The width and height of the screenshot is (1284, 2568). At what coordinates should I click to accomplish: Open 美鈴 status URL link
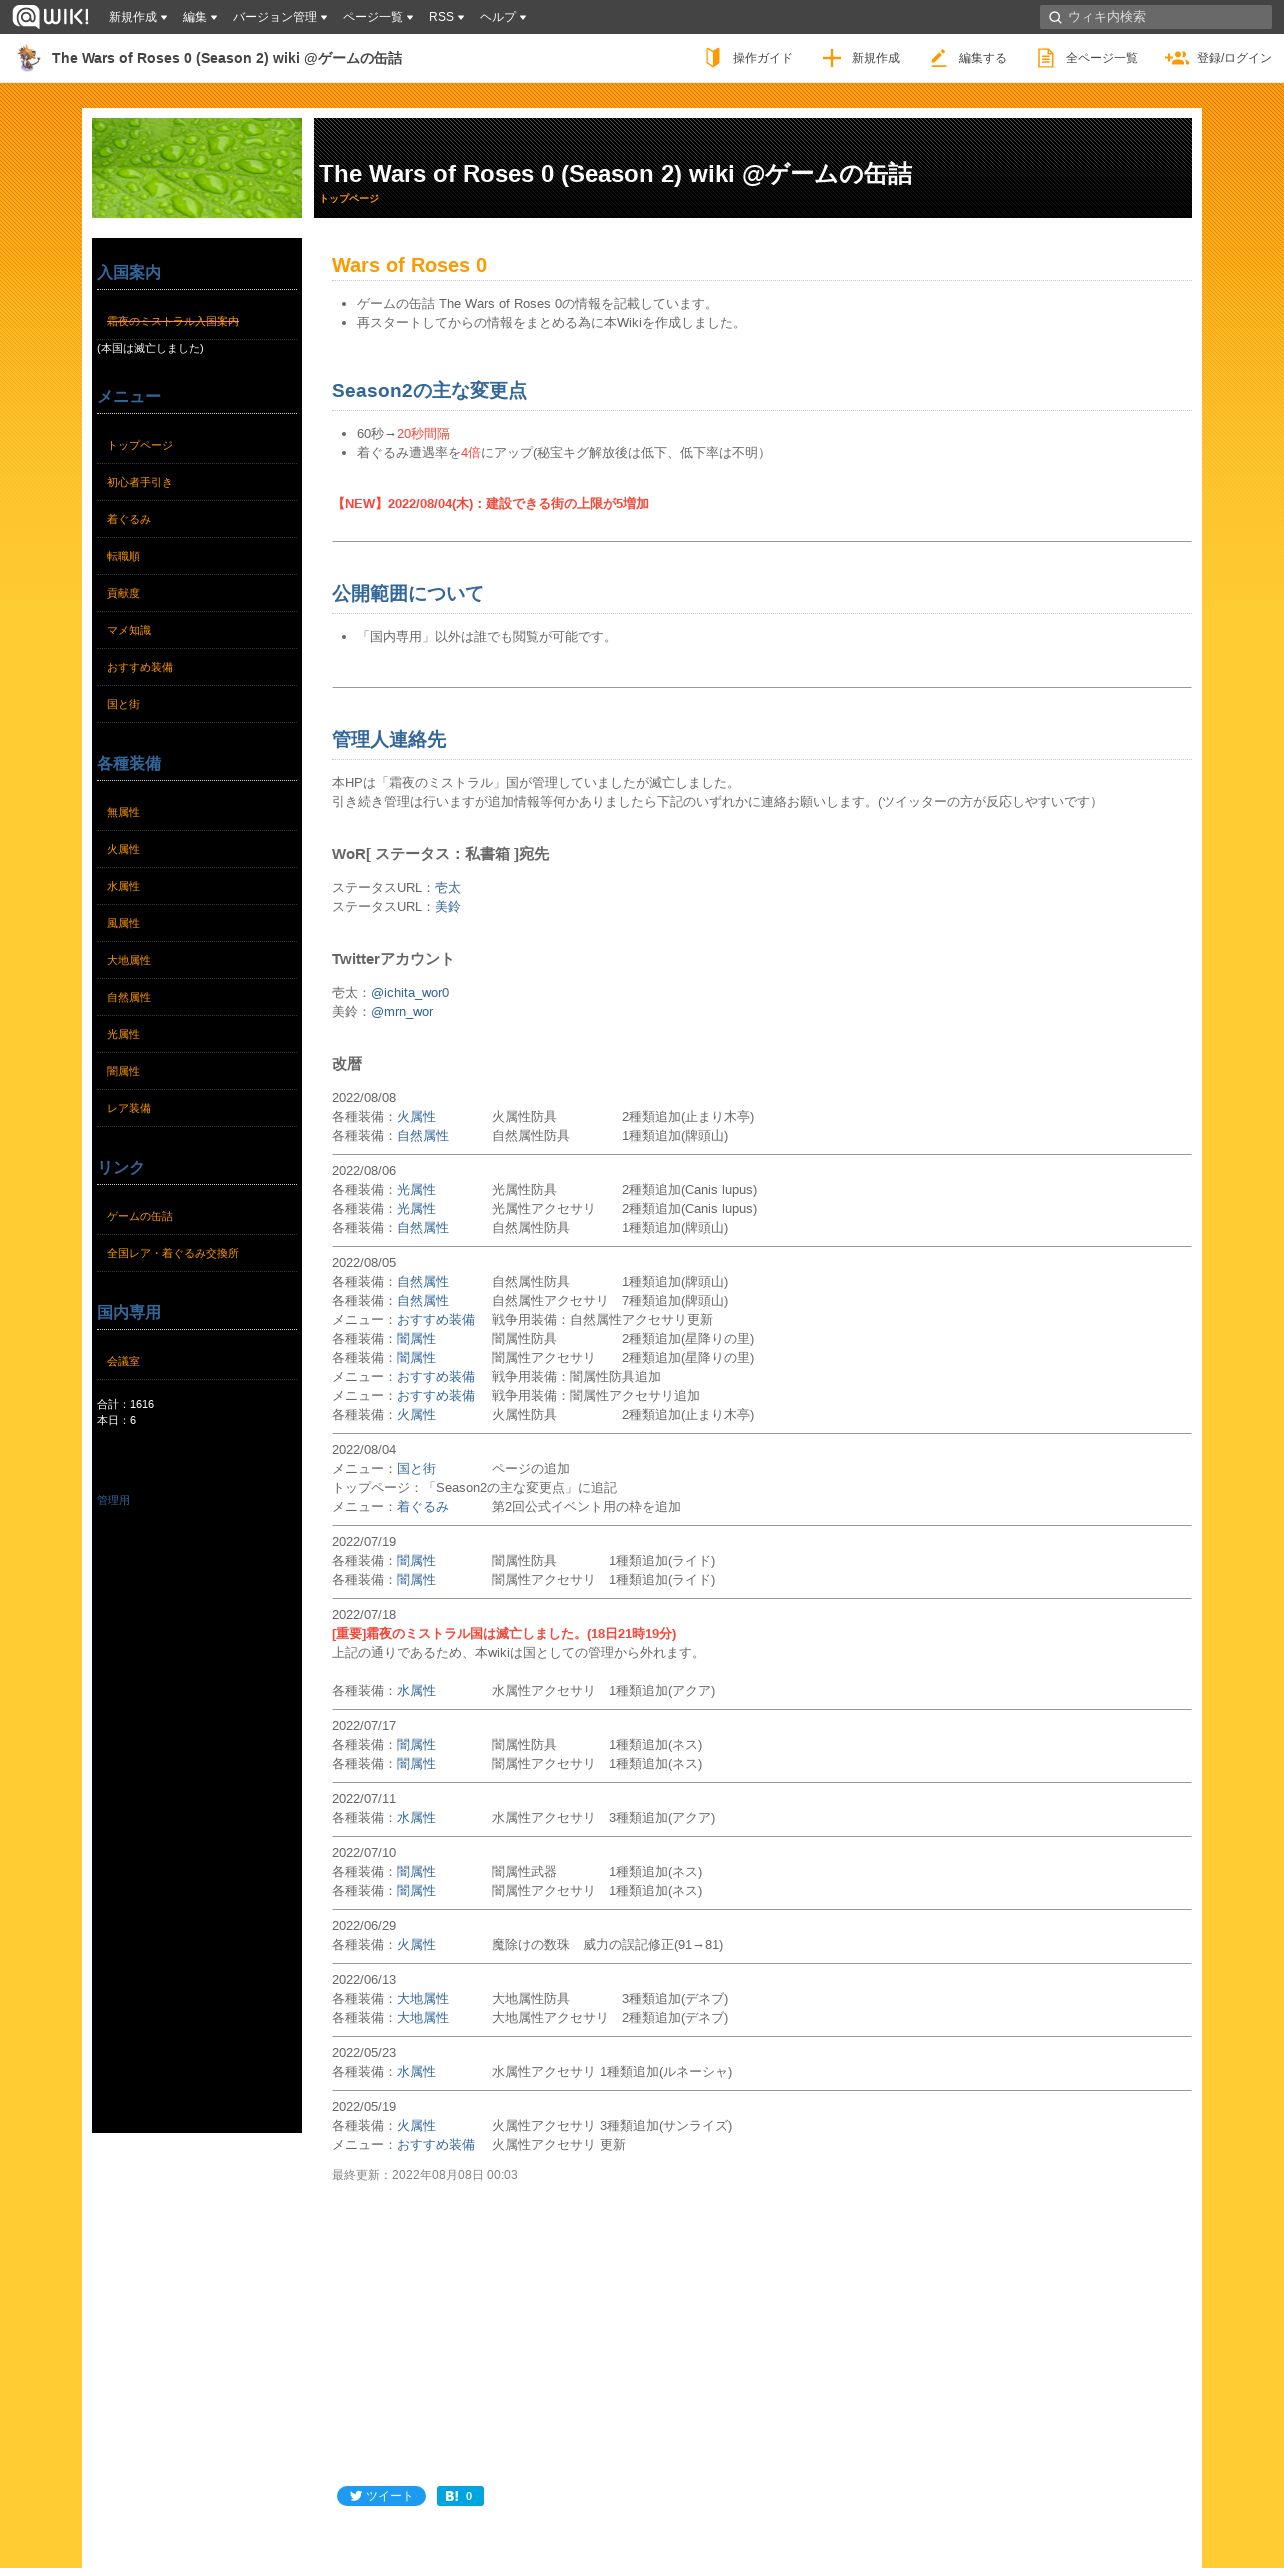click(448, 907)
